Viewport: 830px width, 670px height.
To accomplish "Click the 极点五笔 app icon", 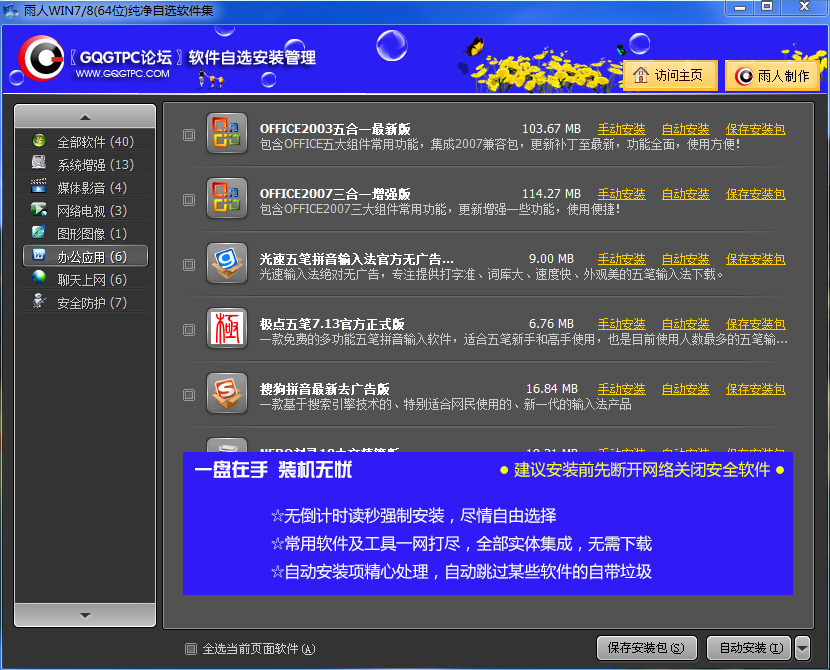I will [226, 329].
